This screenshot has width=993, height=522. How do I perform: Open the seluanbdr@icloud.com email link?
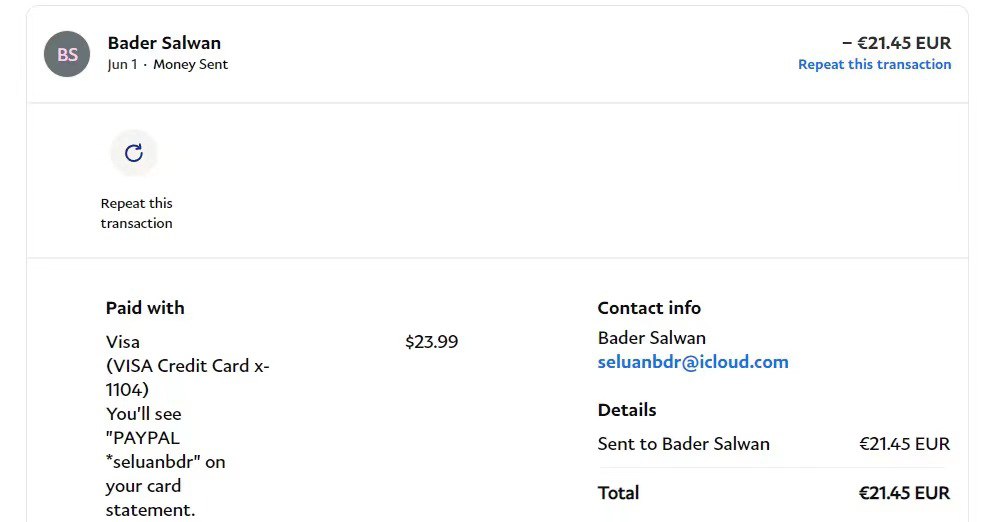(x=692, y=362)
